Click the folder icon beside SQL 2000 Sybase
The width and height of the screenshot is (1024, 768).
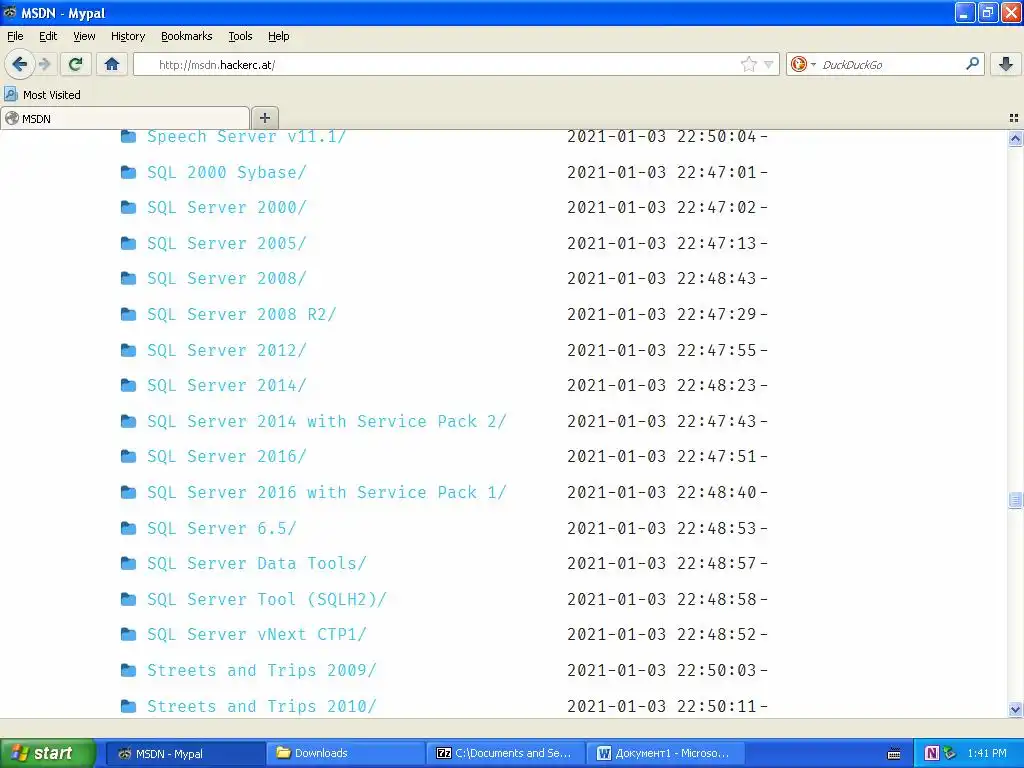[129, 172]
